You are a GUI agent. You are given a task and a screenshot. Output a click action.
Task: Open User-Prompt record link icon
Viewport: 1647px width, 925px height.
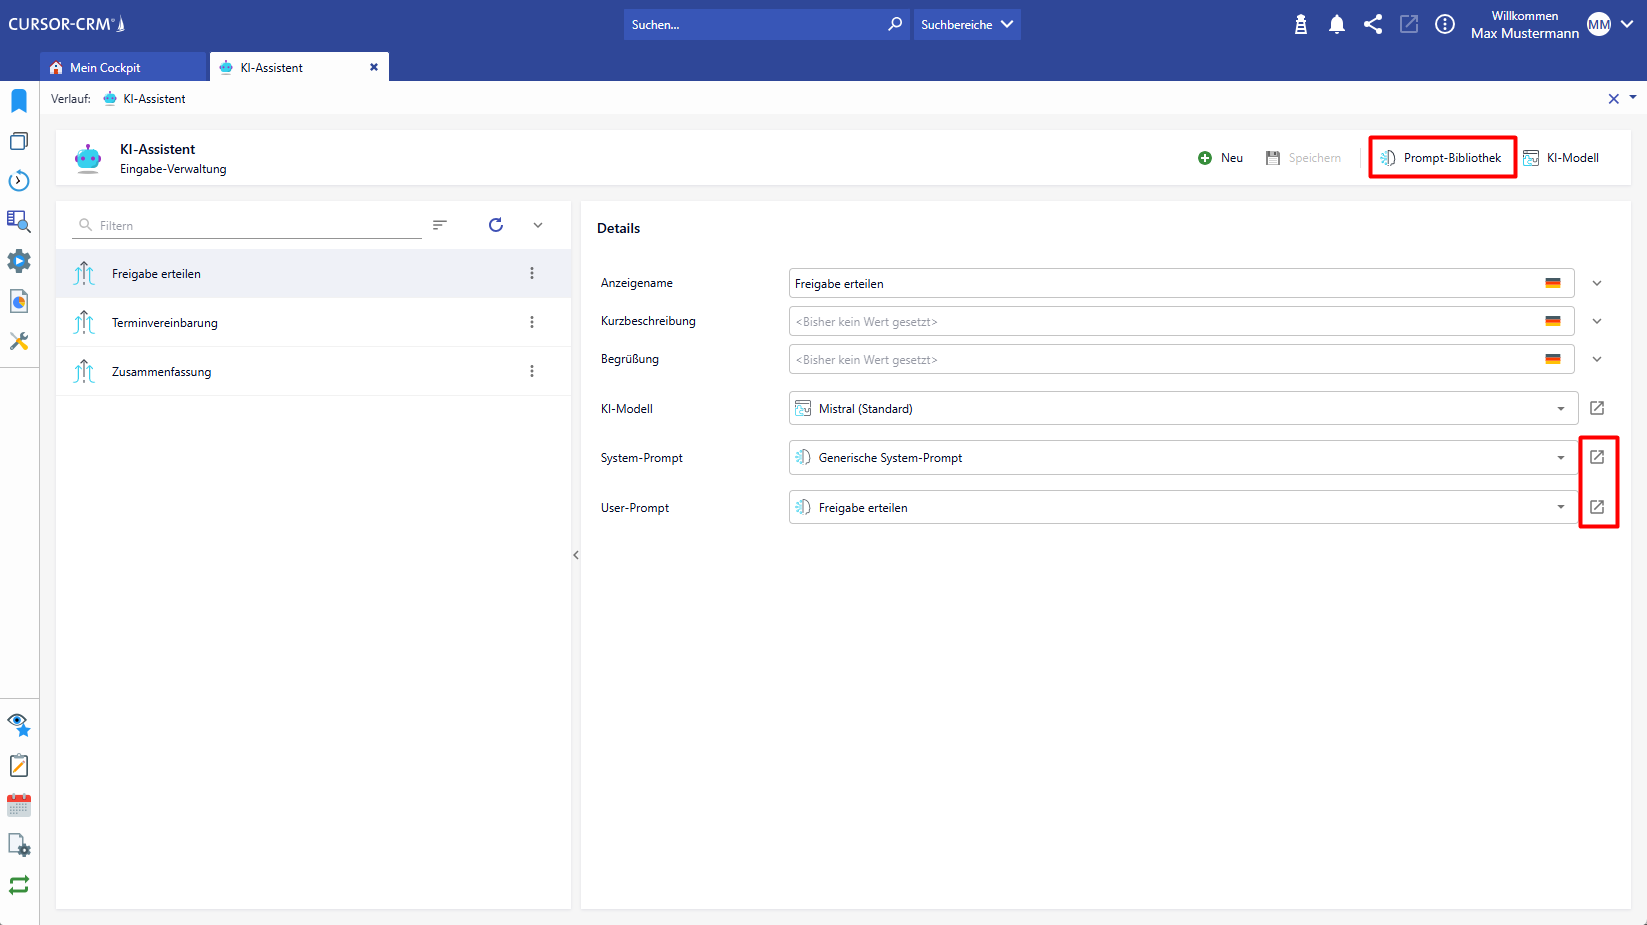[x=1597, y=507]
